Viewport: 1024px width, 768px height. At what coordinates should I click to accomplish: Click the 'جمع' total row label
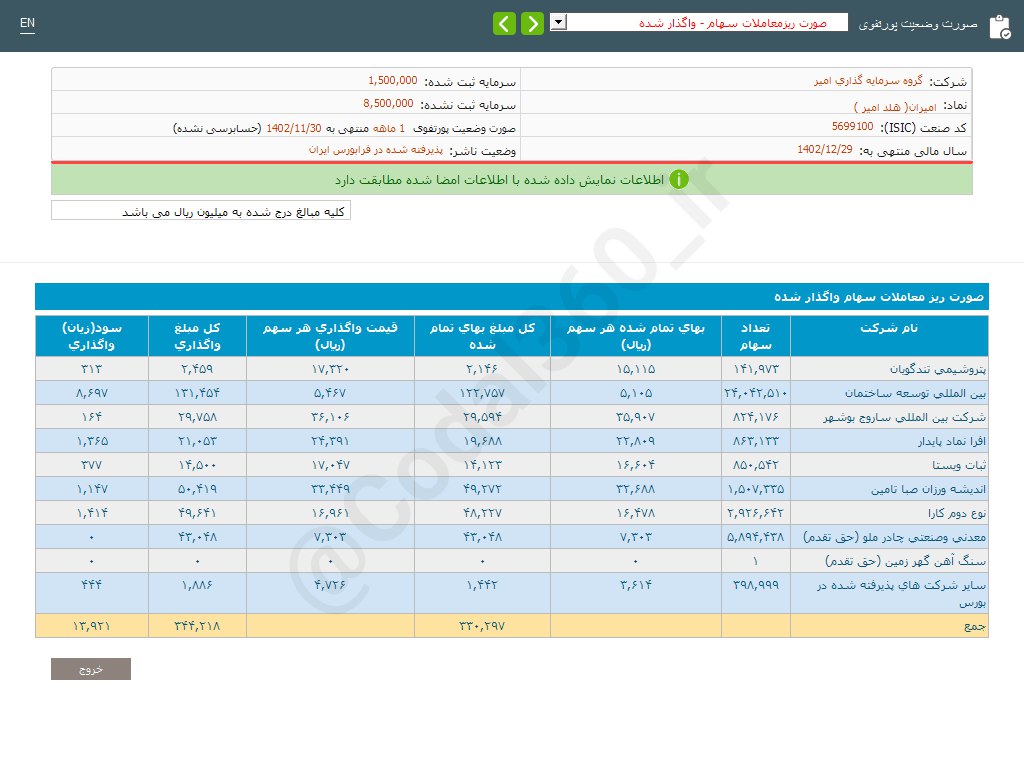974,626
